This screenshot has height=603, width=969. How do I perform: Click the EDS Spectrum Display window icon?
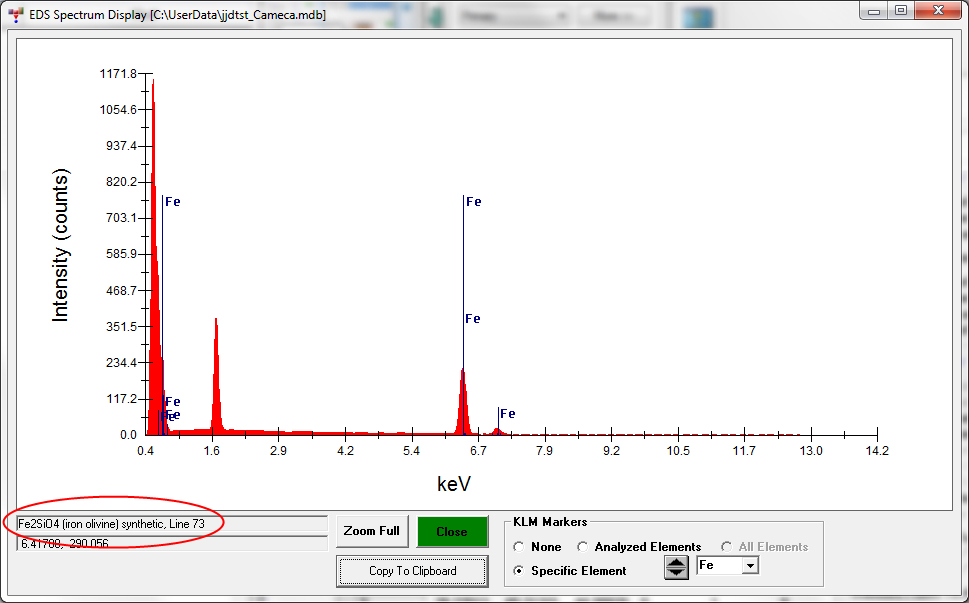tap(16, 10)
